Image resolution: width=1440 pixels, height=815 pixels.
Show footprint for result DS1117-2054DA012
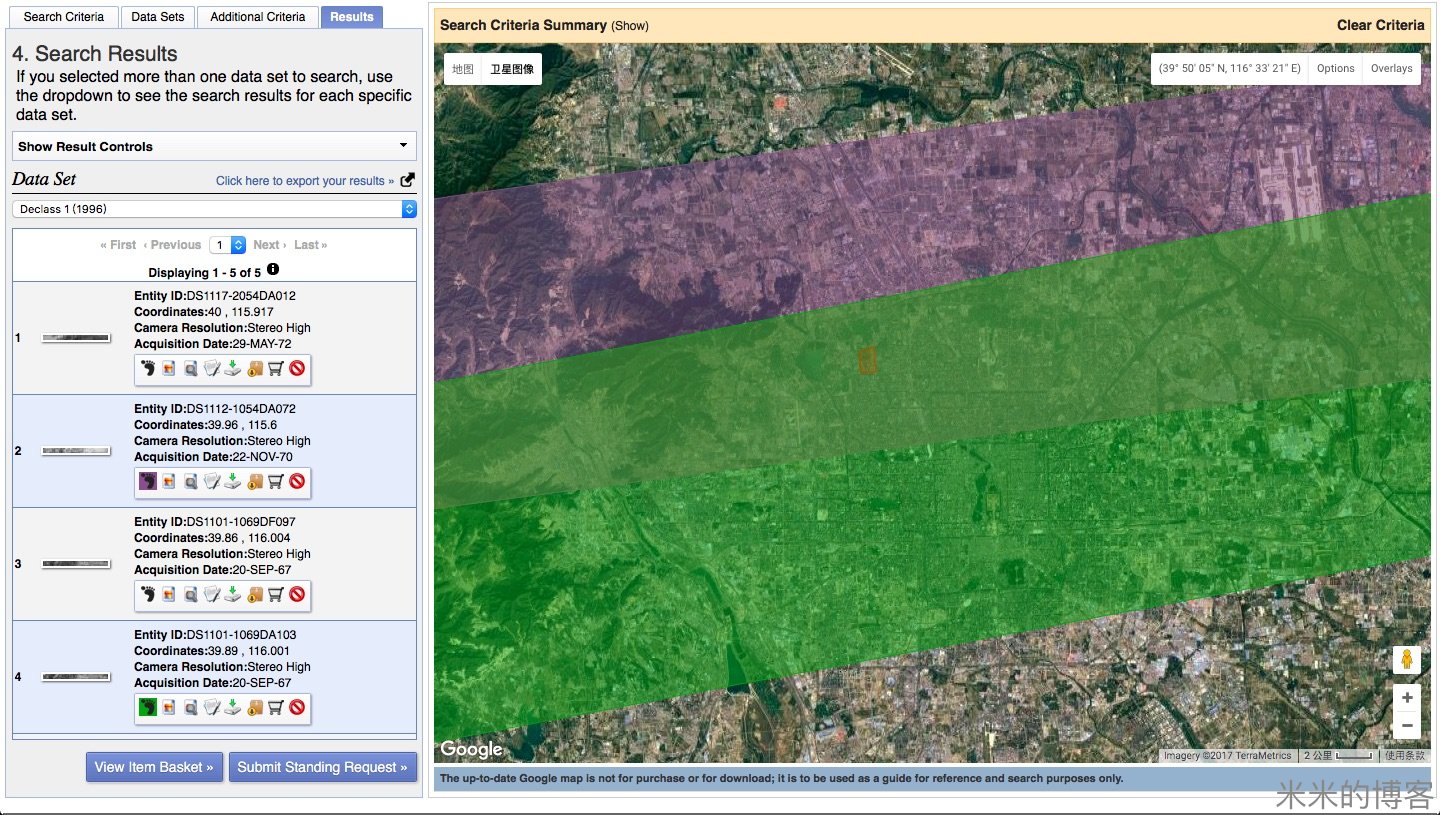point(148,369)
